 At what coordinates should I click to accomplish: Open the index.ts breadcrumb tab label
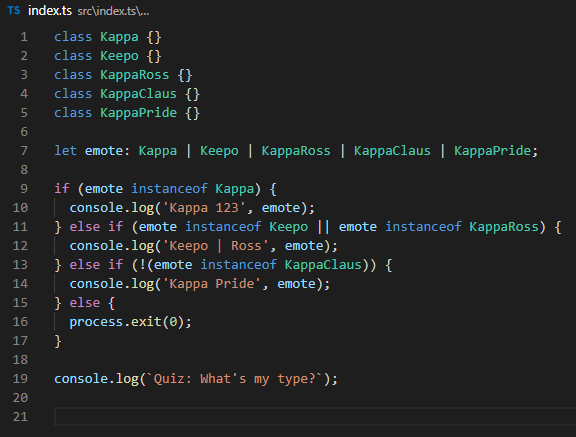(x=50, y=11)
